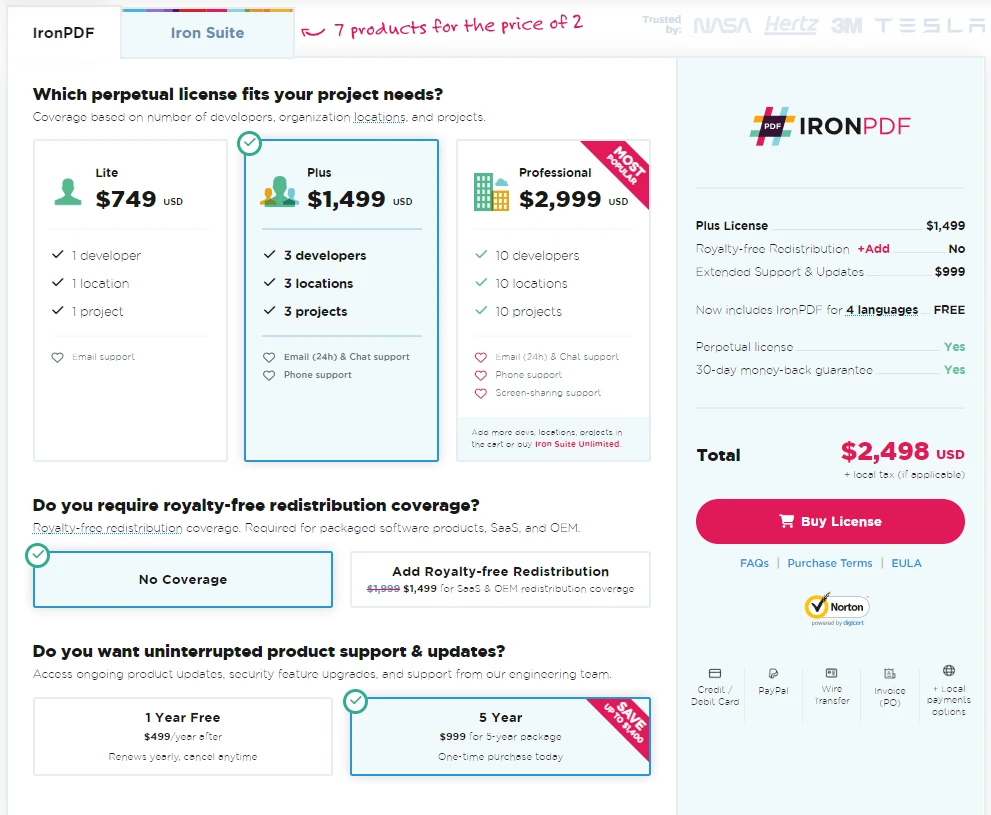The image size is (991, 815).
Task: Click the PayPal payment icon
Action: click(x=773, y=673)
